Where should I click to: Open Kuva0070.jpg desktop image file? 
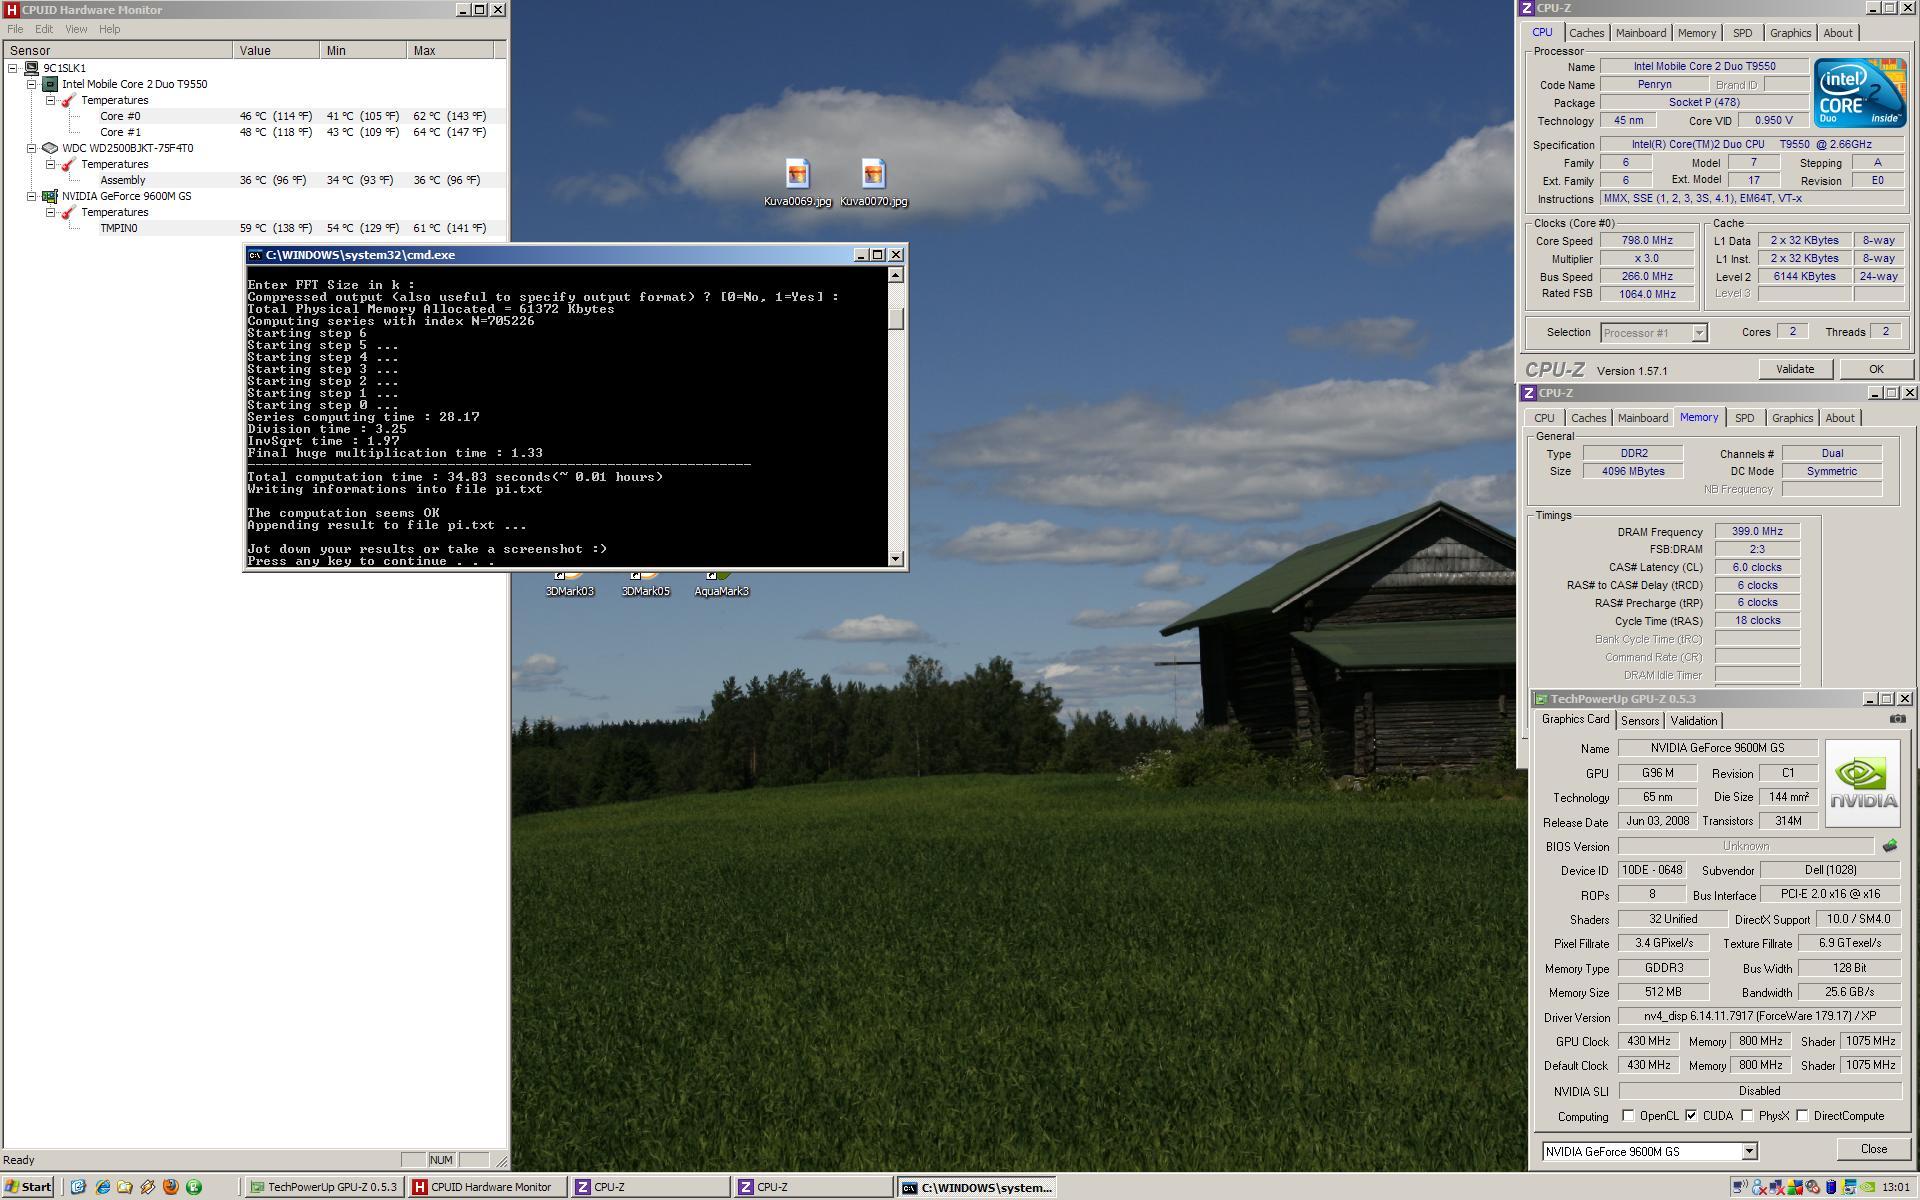873,183
